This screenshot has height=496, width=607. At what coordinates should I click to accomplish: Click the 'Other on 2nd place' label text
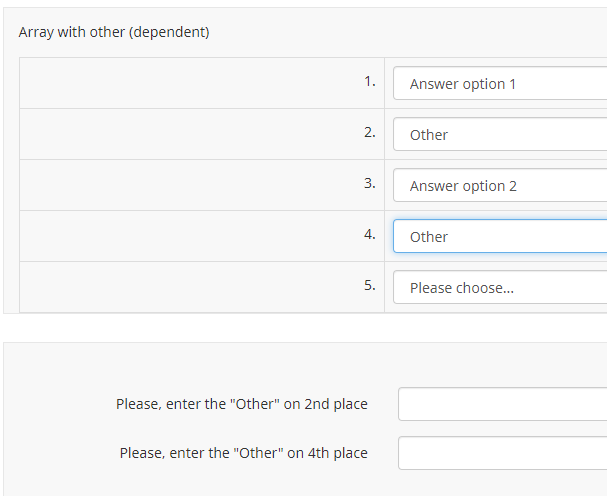tap(241, 404)
